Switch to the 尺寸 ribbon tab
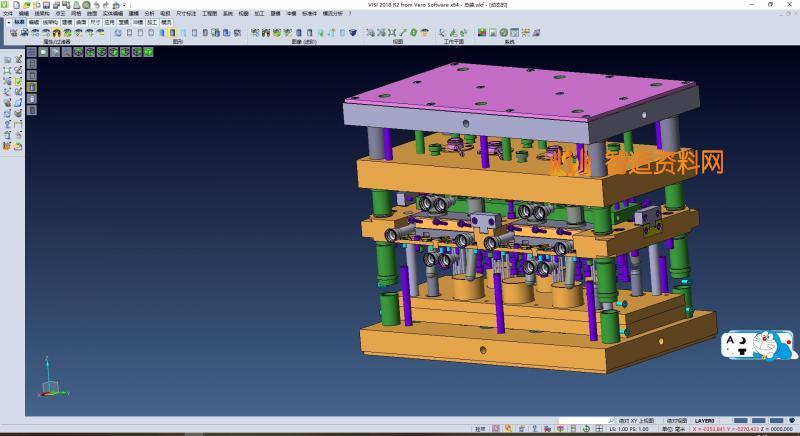The image size is (800, 436). point(94,21)
